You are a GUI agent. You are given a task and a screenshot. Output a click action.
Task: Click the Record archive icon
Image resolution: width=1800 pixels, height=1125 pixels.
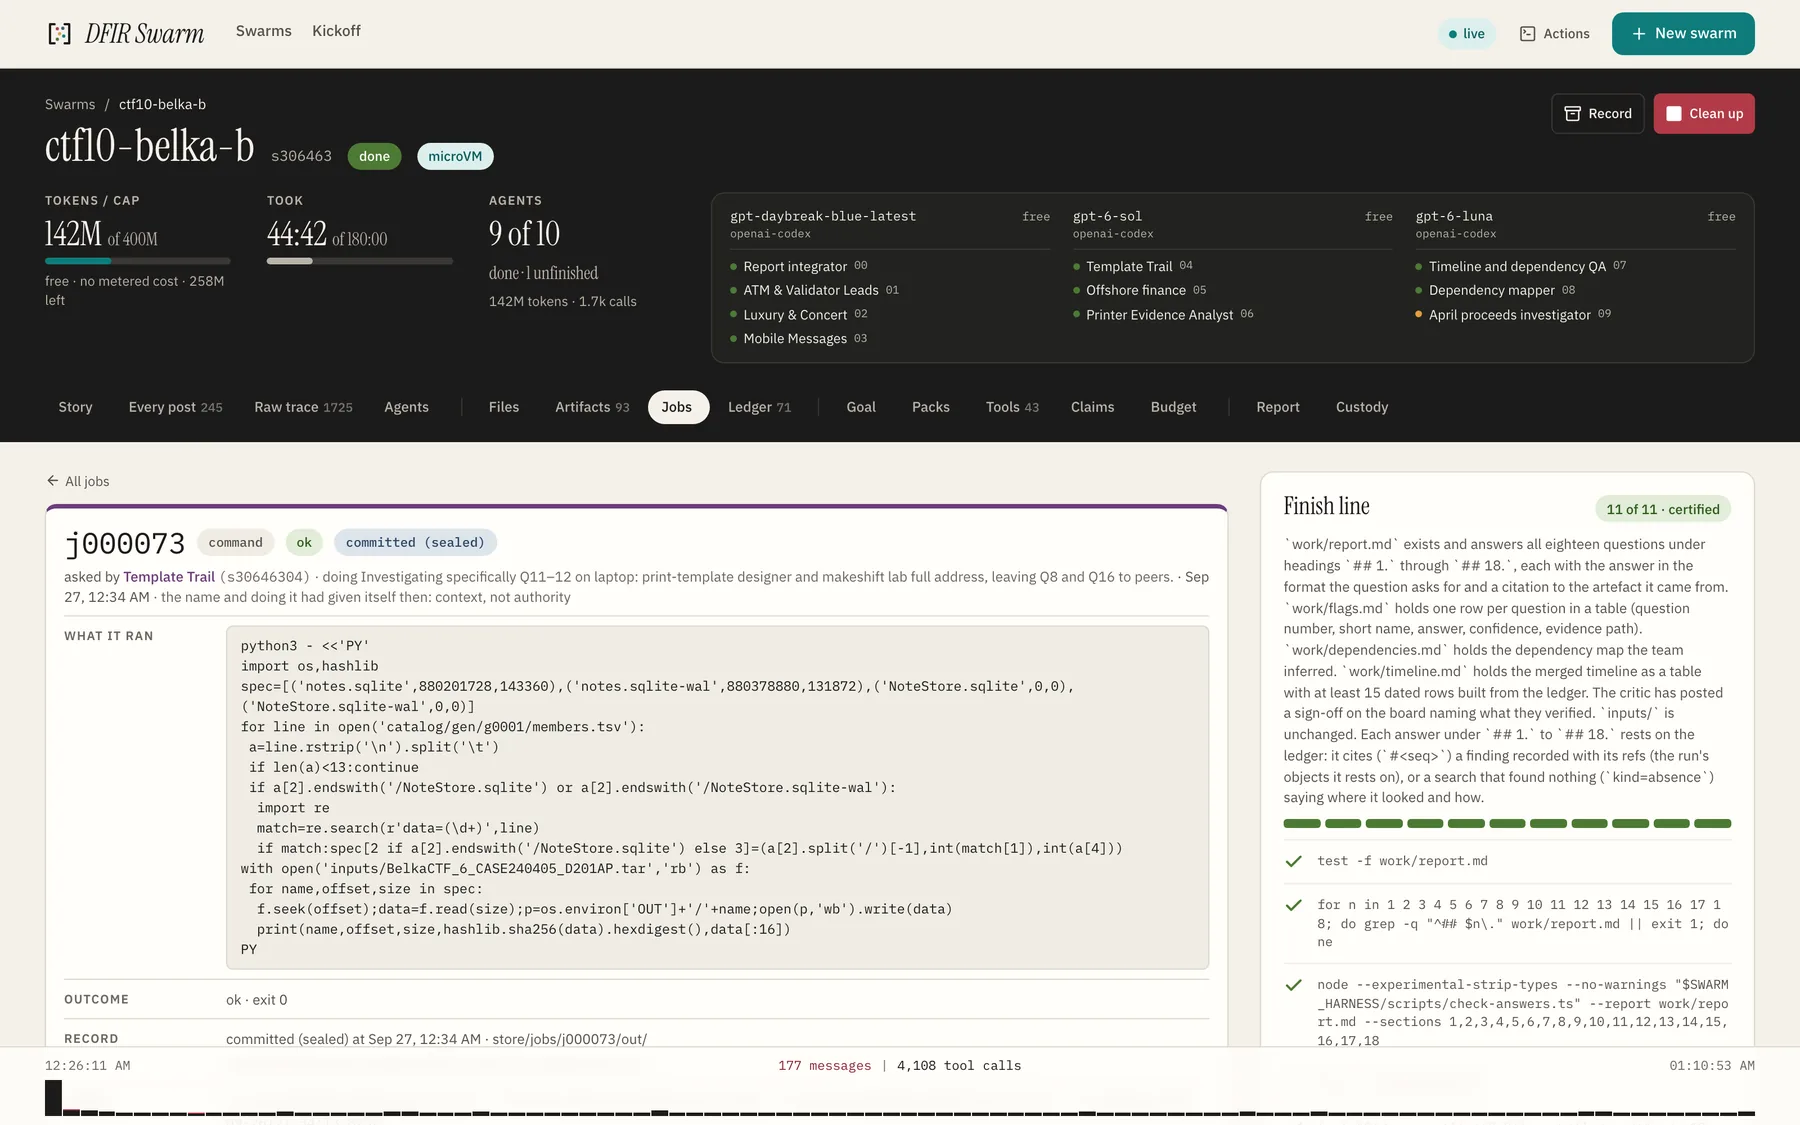[x=1572, y=114]
